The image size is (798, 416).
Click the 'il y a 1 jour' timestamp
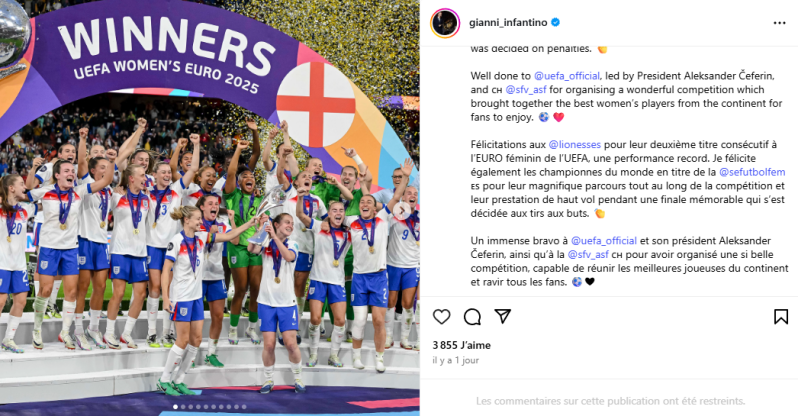click(455, 360)
